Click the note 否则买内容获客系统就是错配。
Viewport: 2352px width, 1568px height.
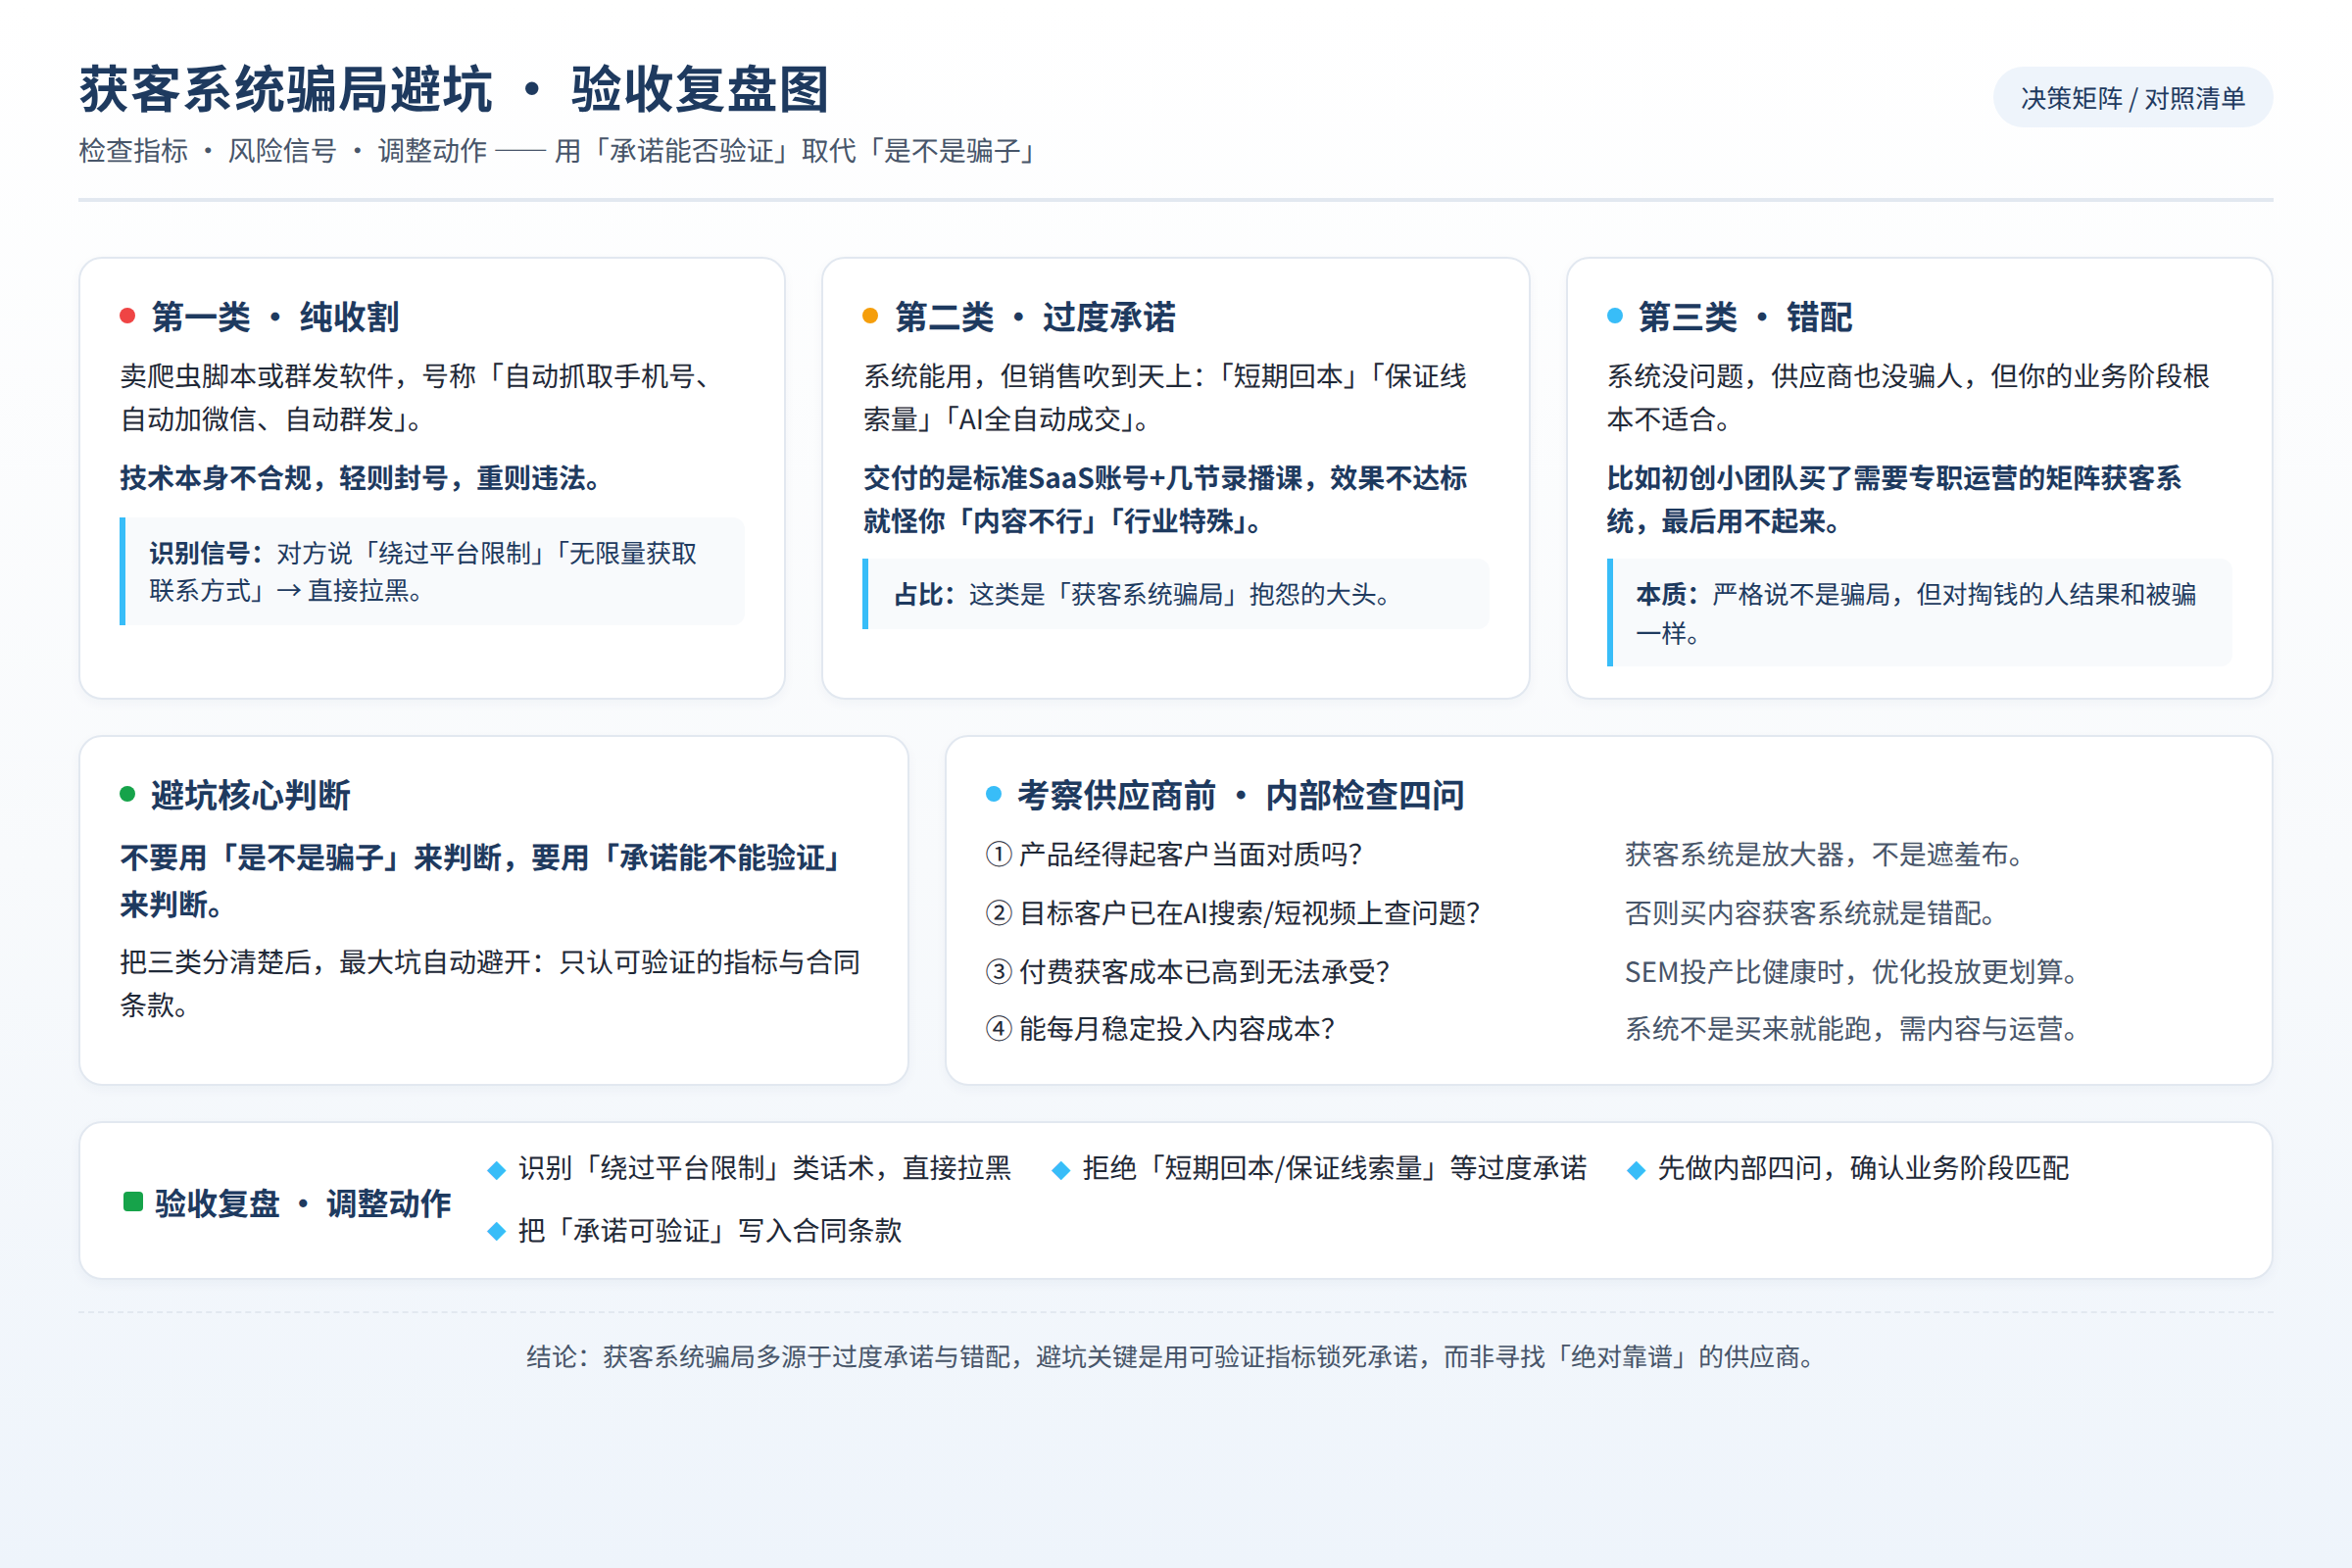click(x=1811, y=913)
